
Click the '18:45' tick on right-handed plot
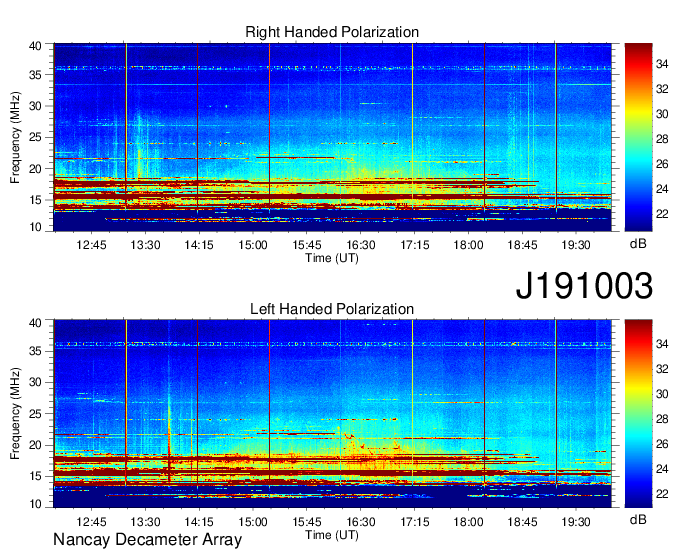522,245
